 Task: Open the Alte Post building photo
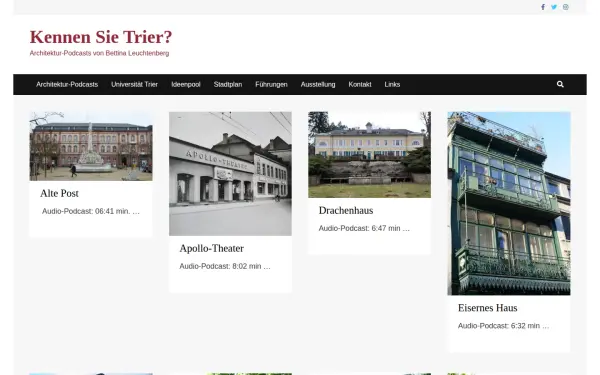pos(91,146)
